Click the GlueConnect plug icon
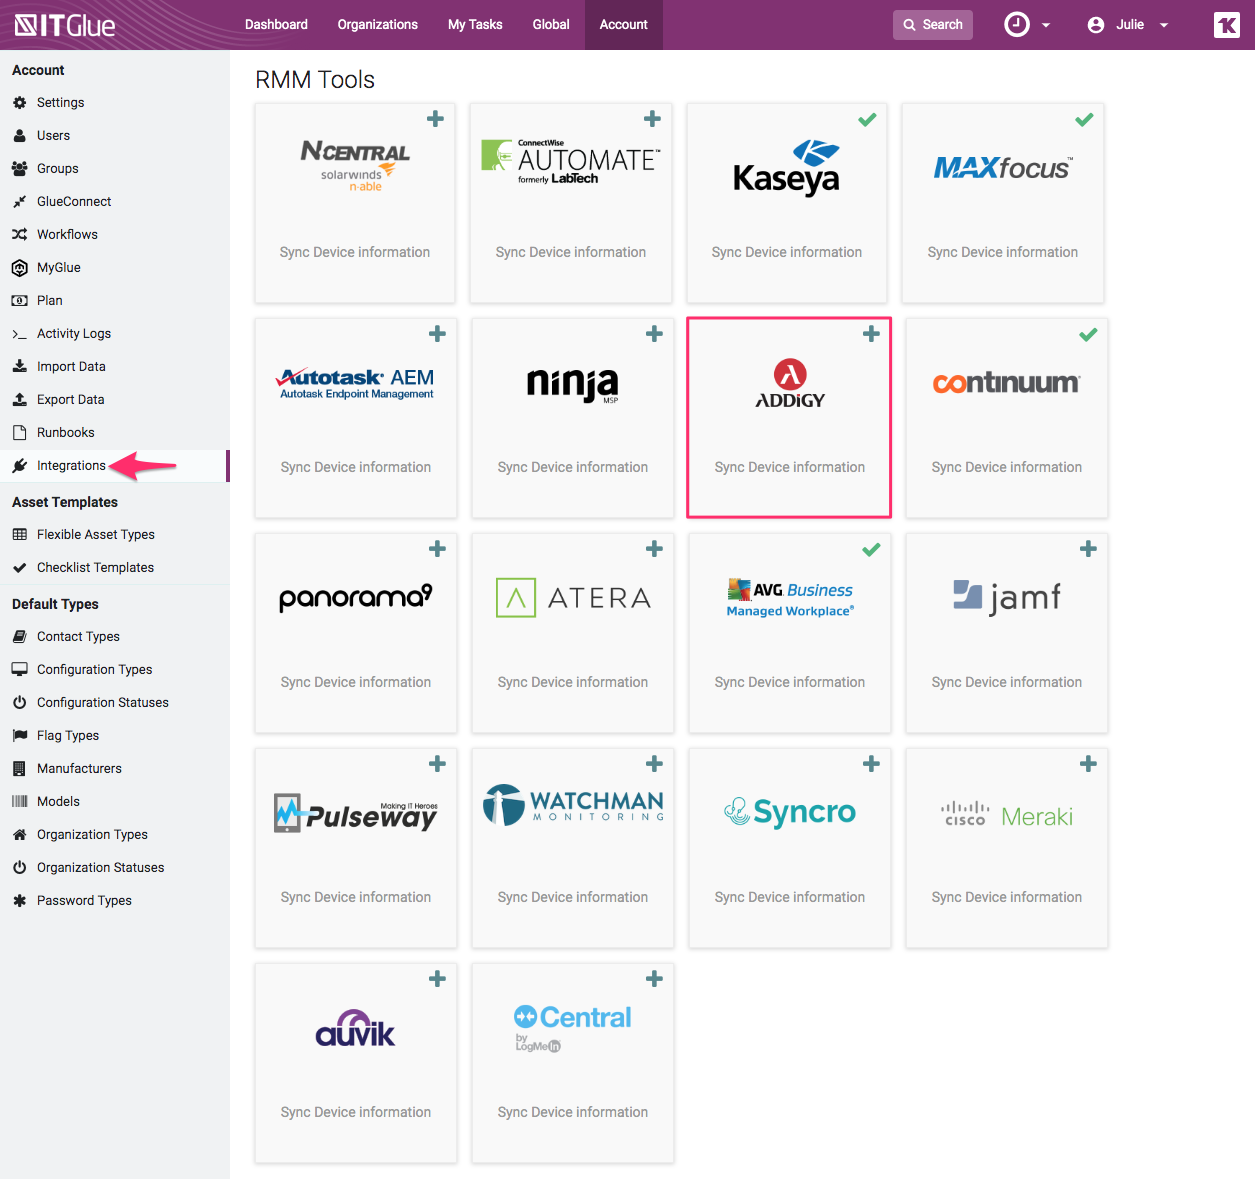Image resolution: width=1255 pixels, height=1179 pixels. [x=19, y=202]
